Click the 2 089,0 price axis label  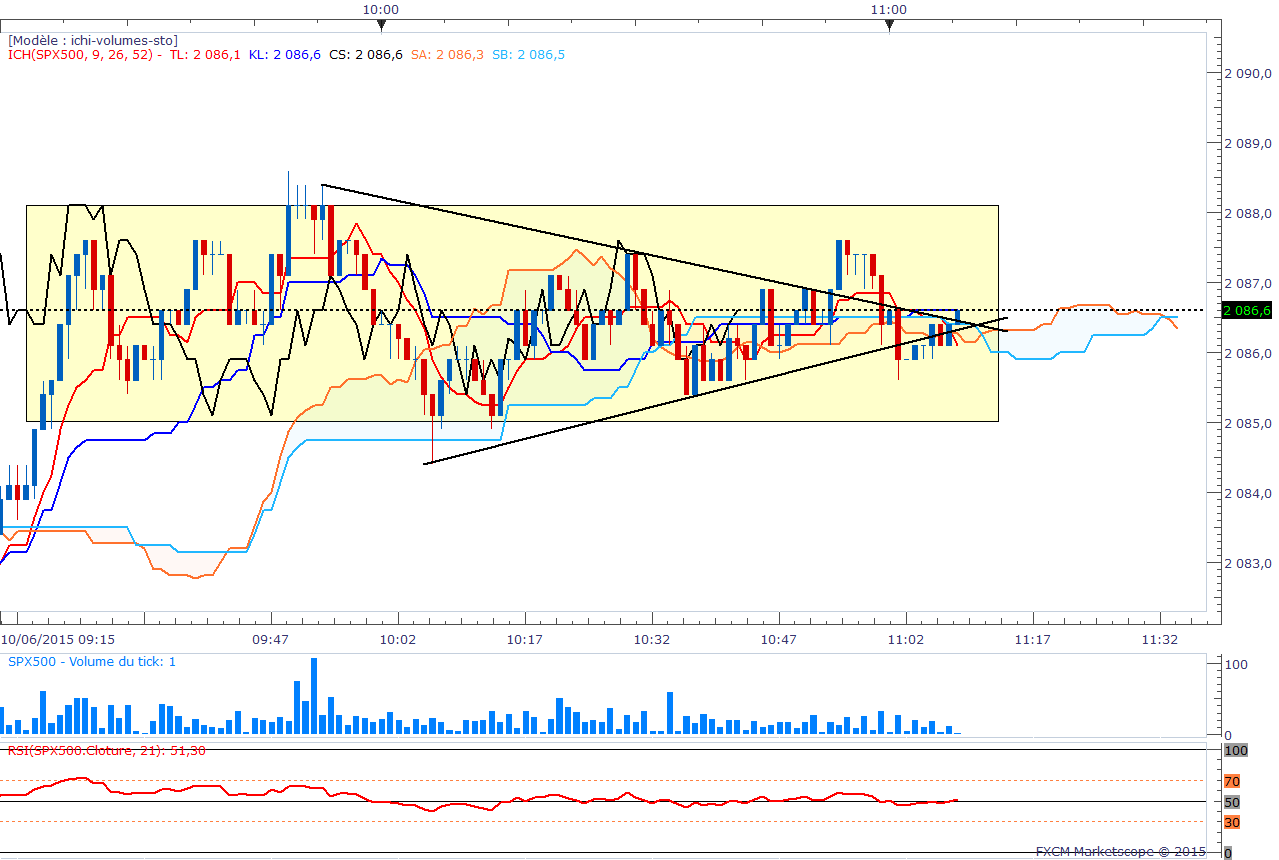1246,144
